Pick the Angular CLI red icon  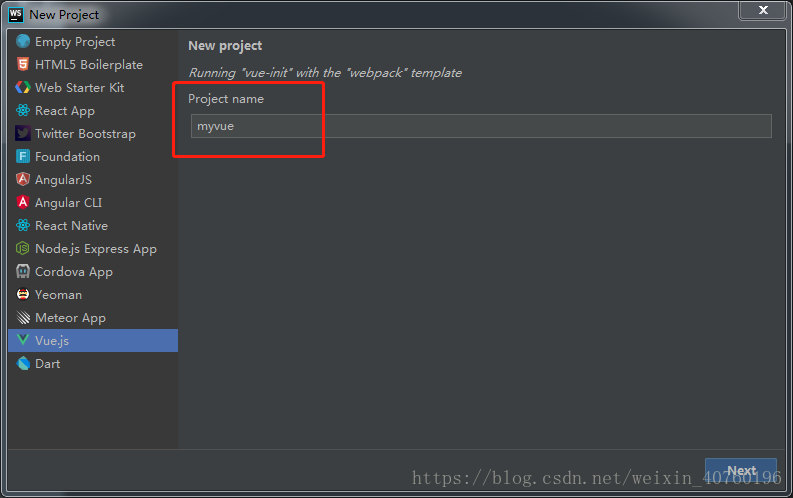tap(23, 202)
